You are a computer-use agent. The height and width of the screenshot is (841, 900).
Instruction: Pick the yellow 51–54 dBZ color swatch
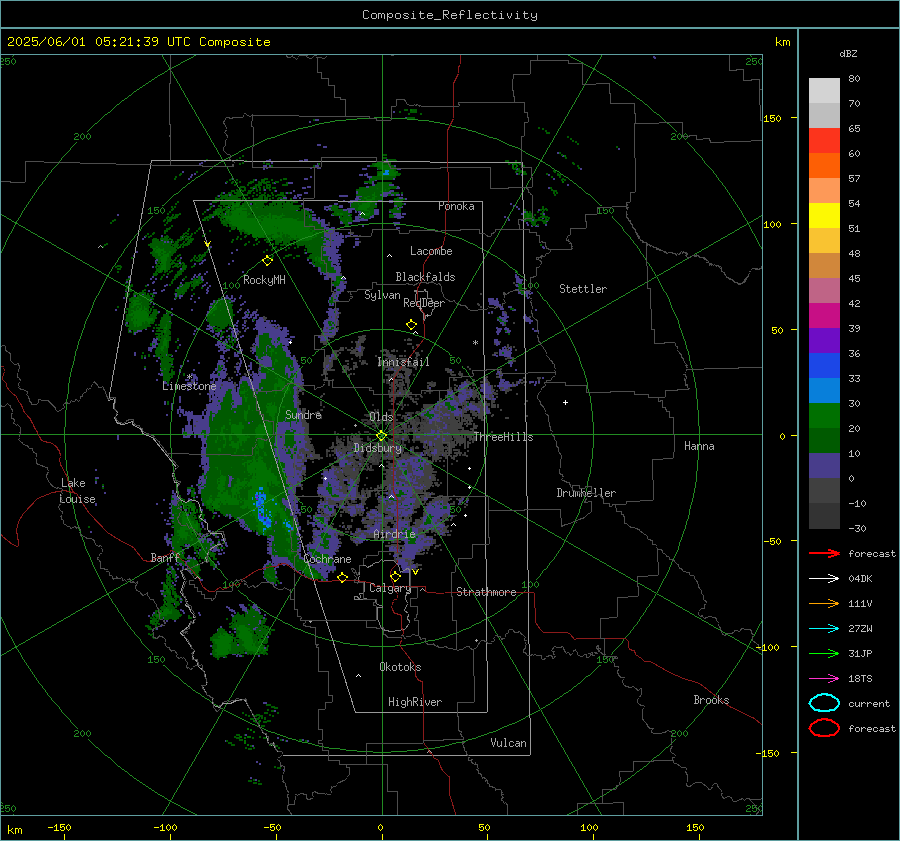coord(824,215)
